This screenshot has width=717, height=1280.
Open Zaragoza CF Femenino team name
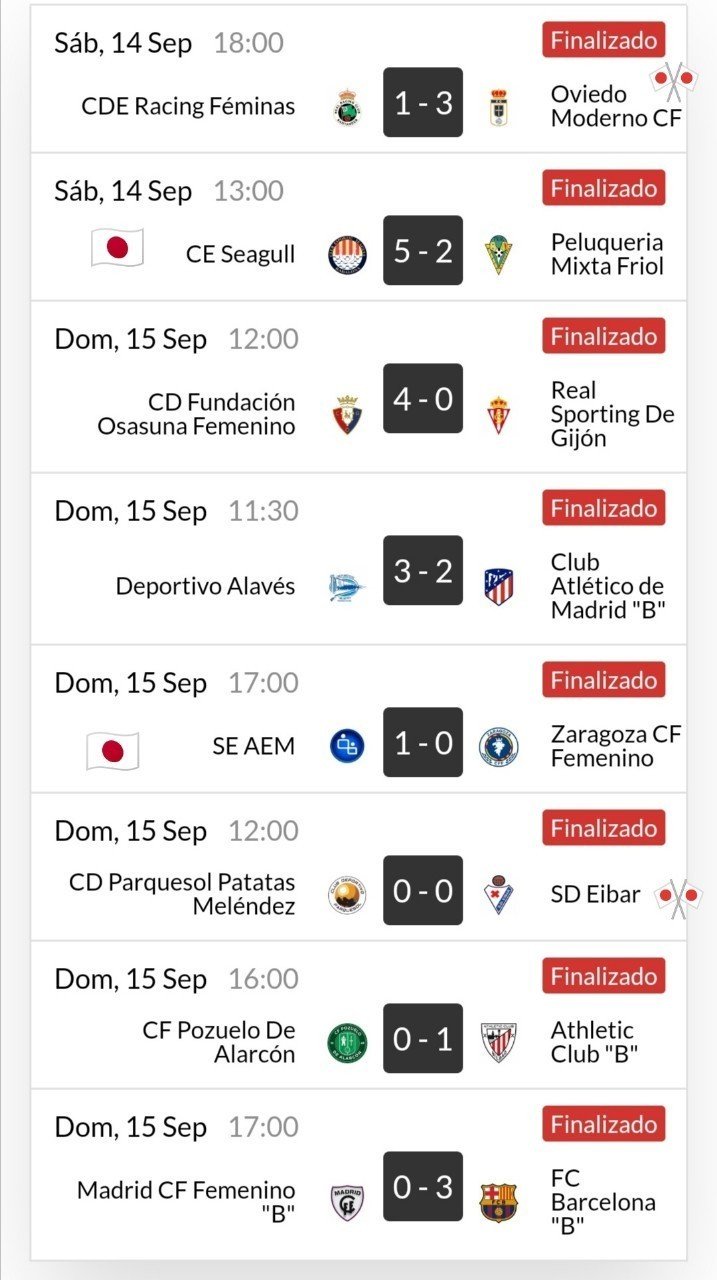coord(616,746)
